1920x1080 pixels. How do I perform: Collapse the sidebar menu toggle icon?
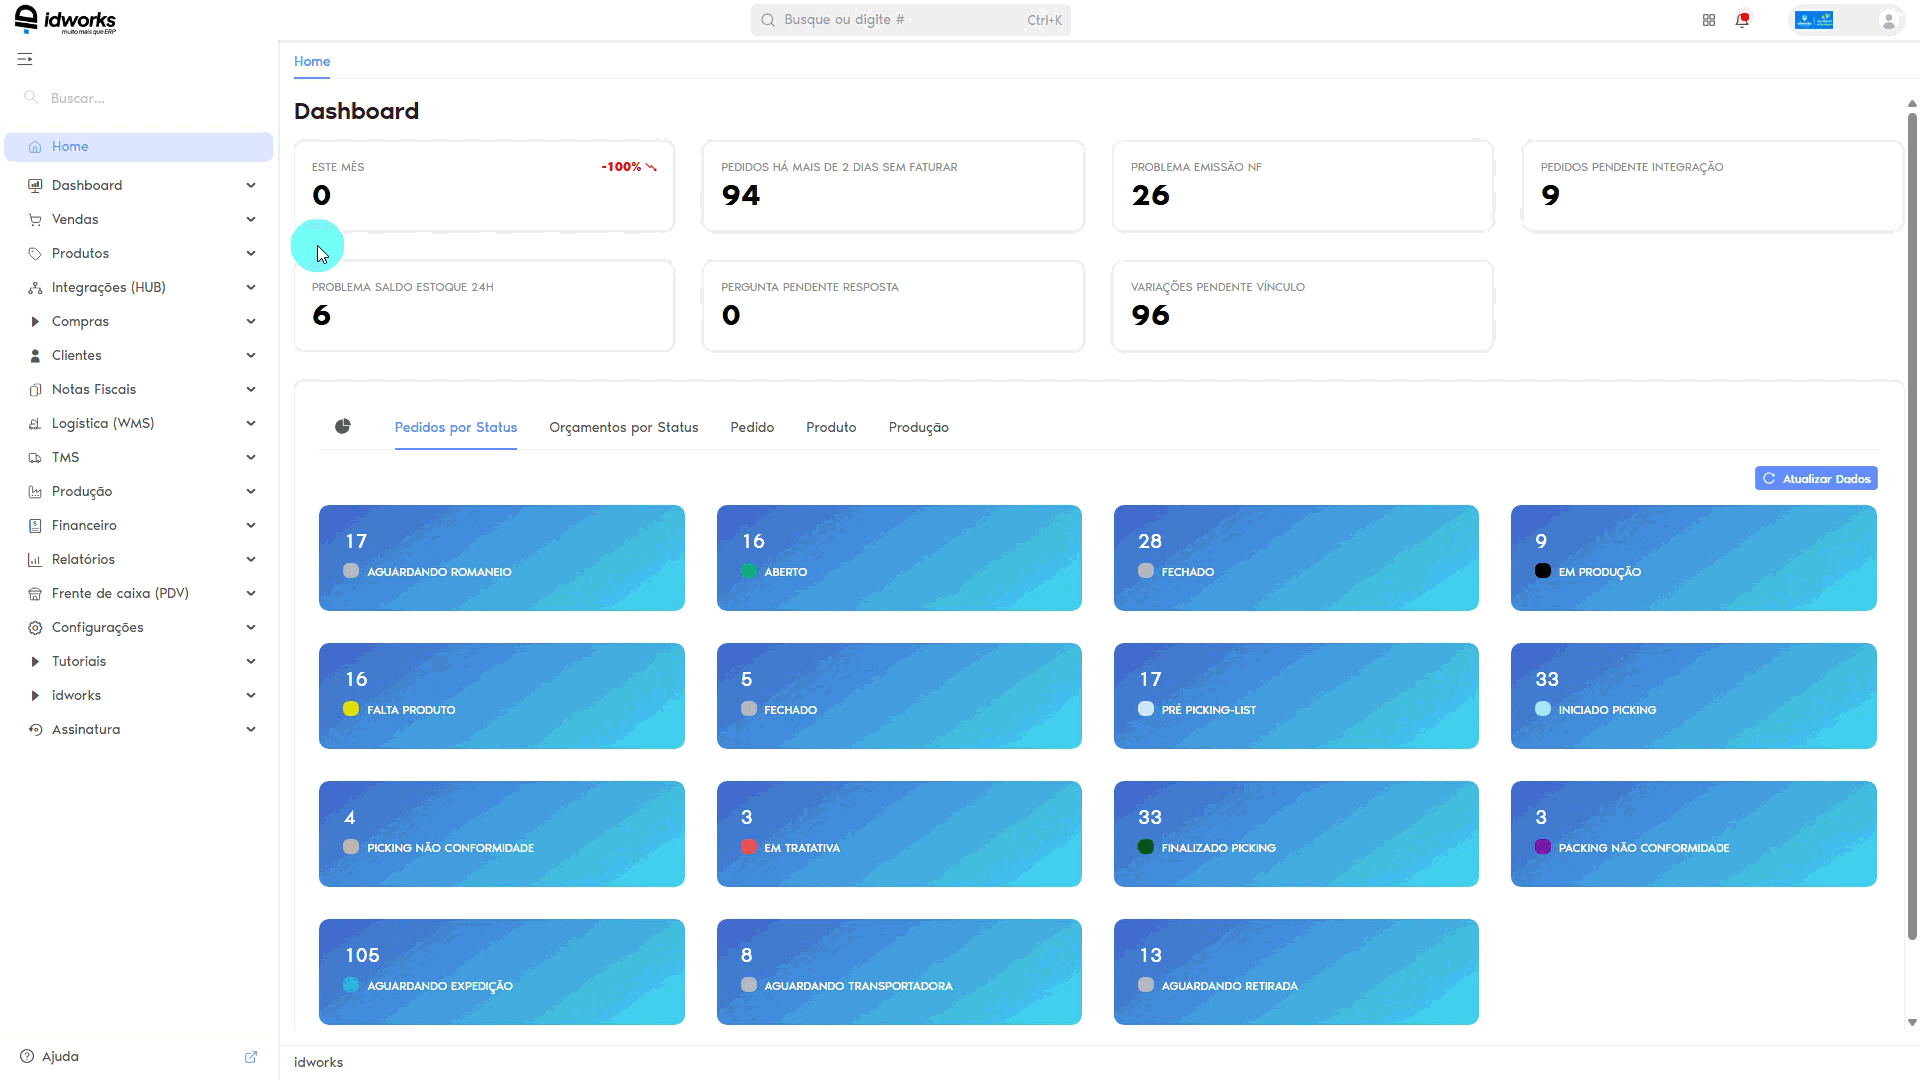pyautogui.click(x=25, y=59)
